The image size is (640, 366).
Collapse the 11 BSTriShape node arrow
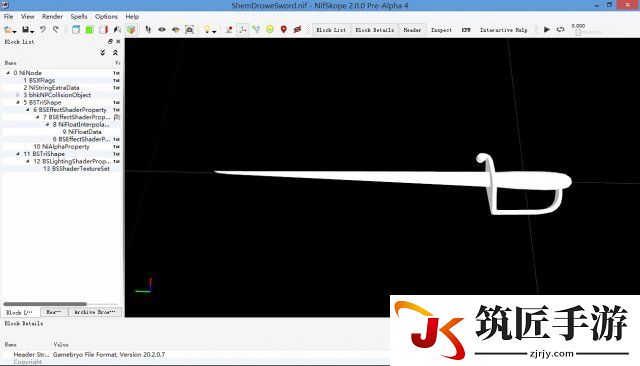point(18,154)
